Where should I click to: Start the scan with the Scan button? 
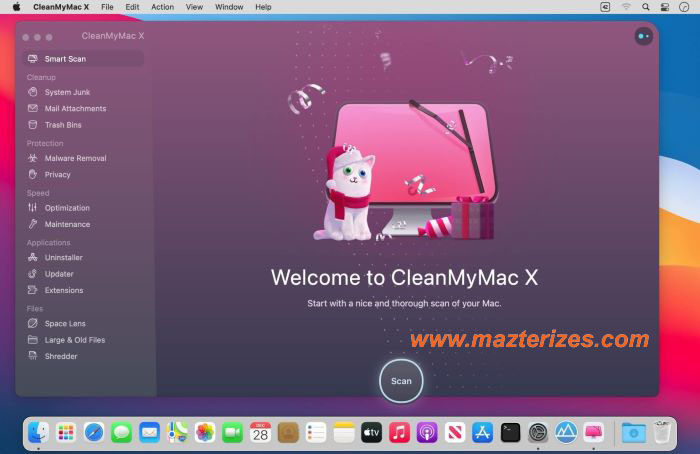click(x=401, y=381)
